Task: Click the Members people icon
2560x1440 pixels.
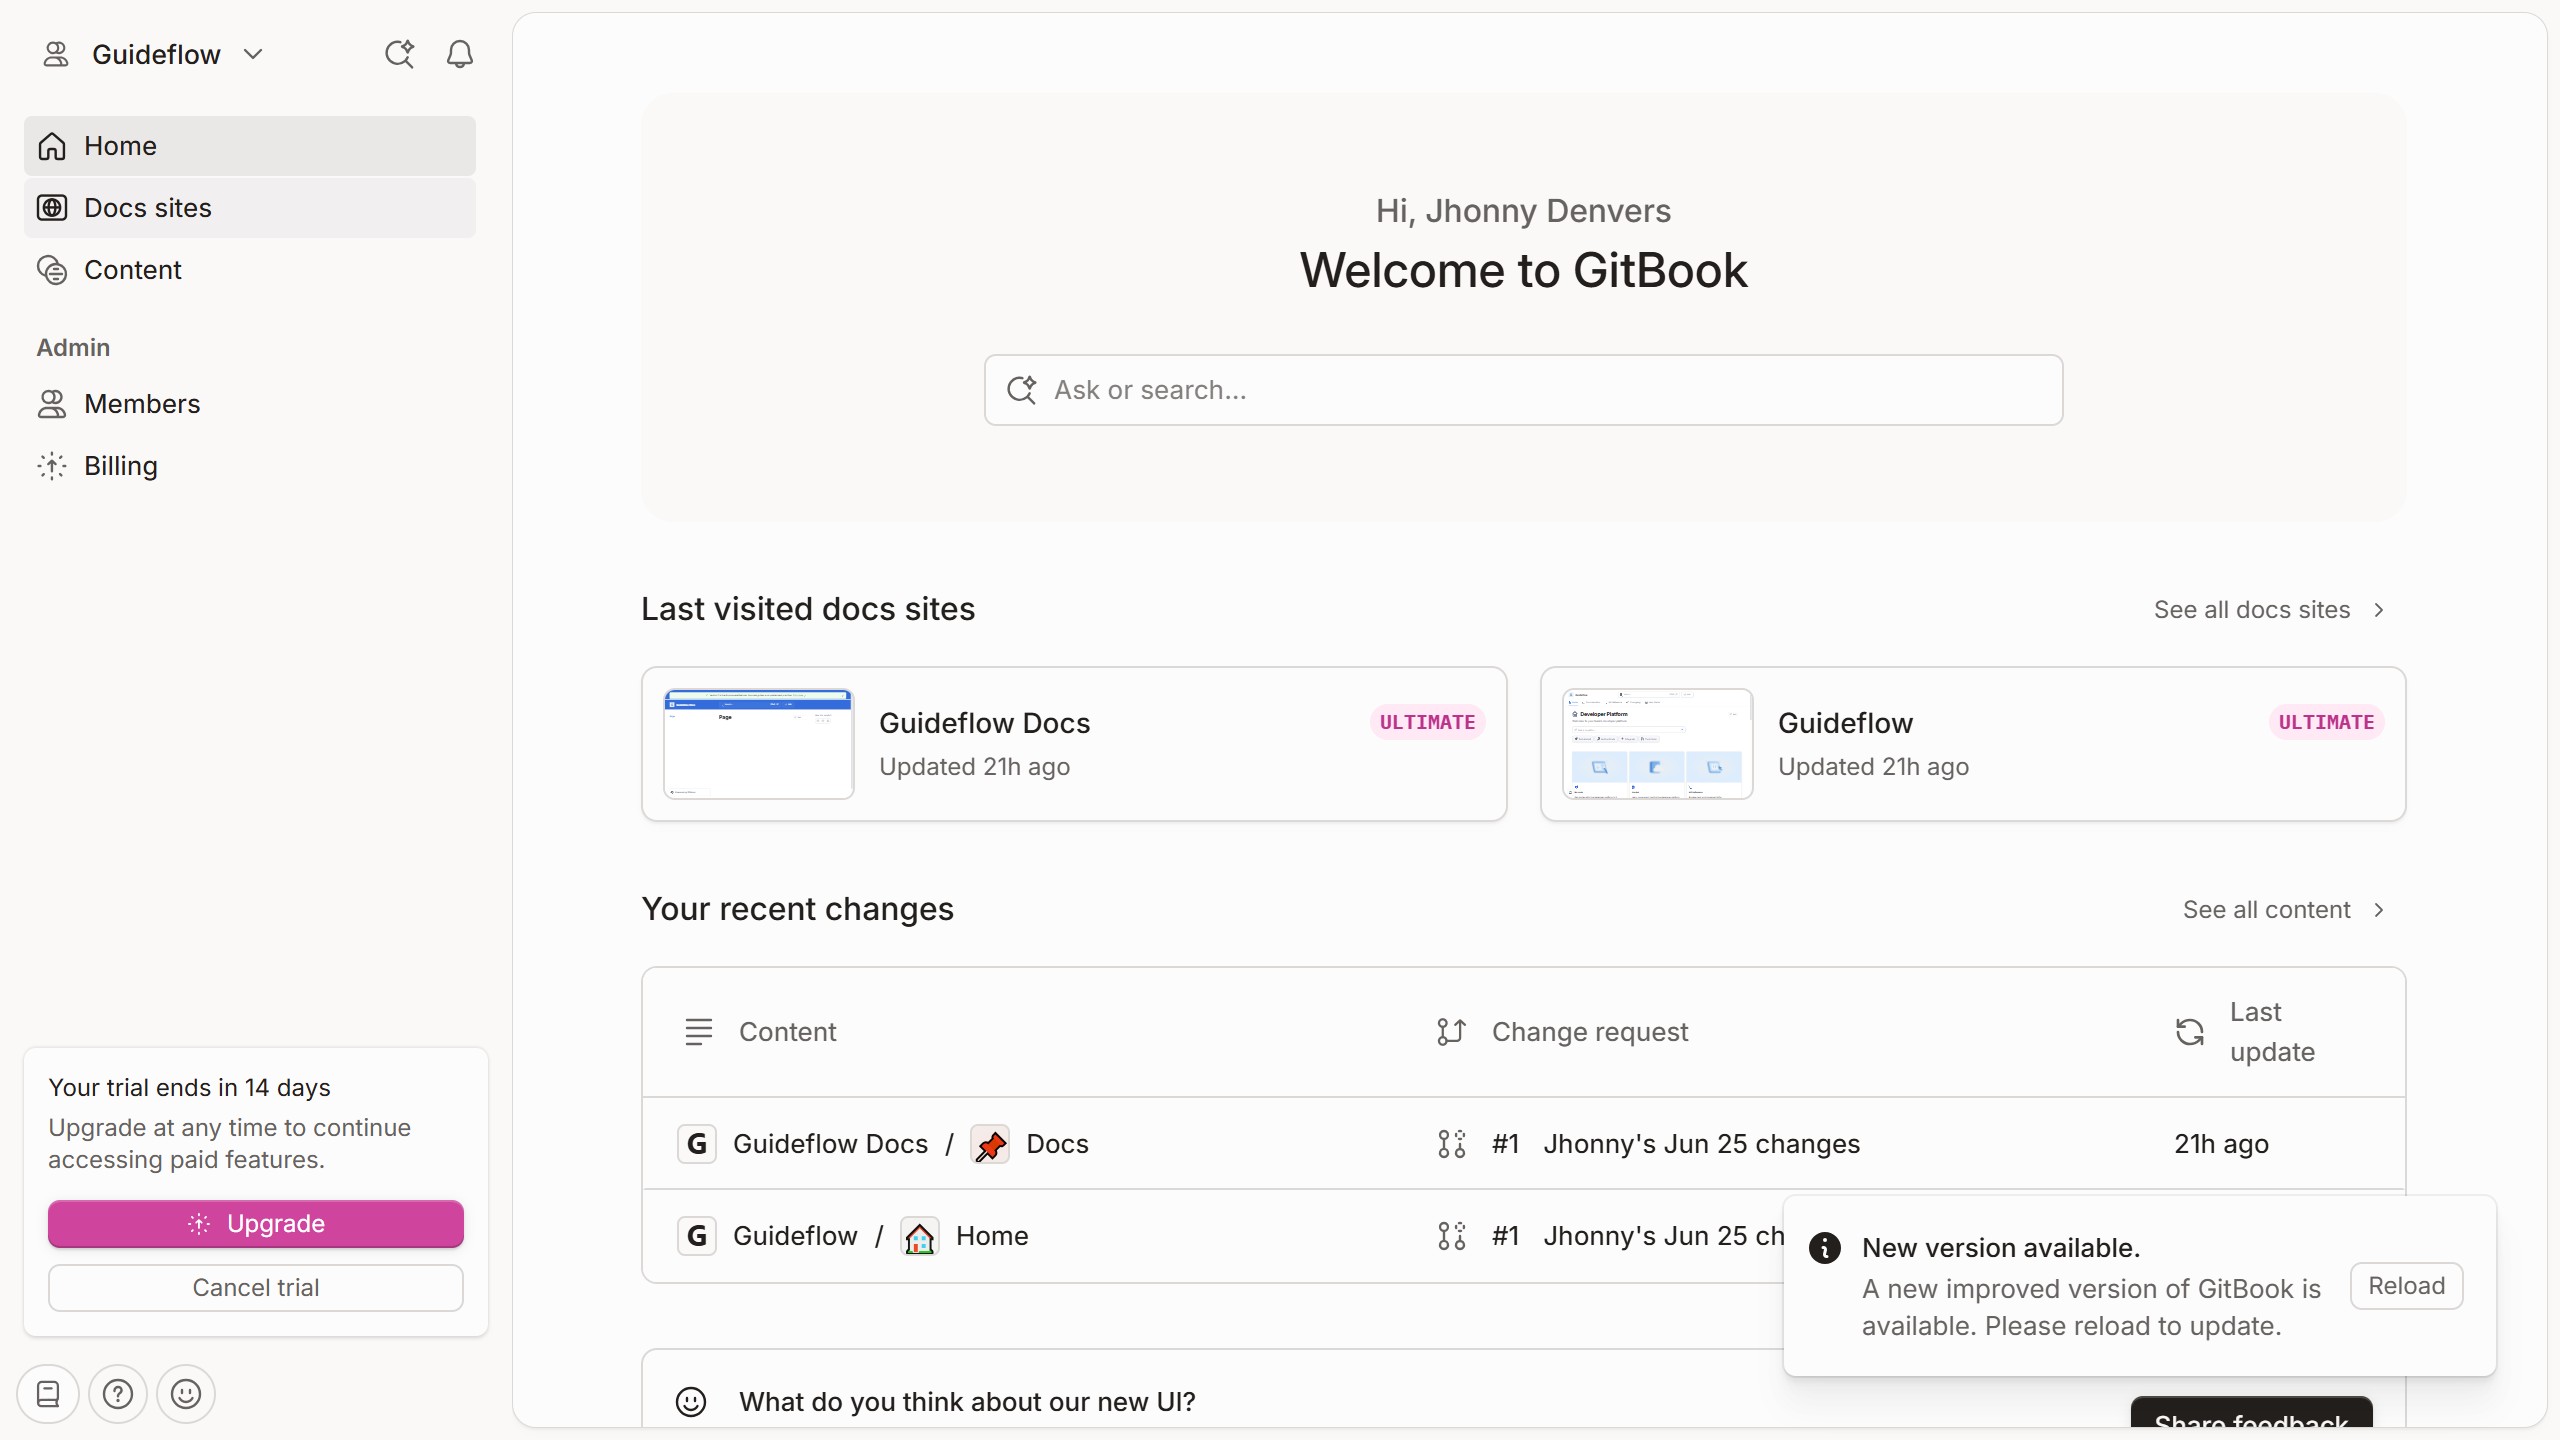Action: [x=52, y=404]
